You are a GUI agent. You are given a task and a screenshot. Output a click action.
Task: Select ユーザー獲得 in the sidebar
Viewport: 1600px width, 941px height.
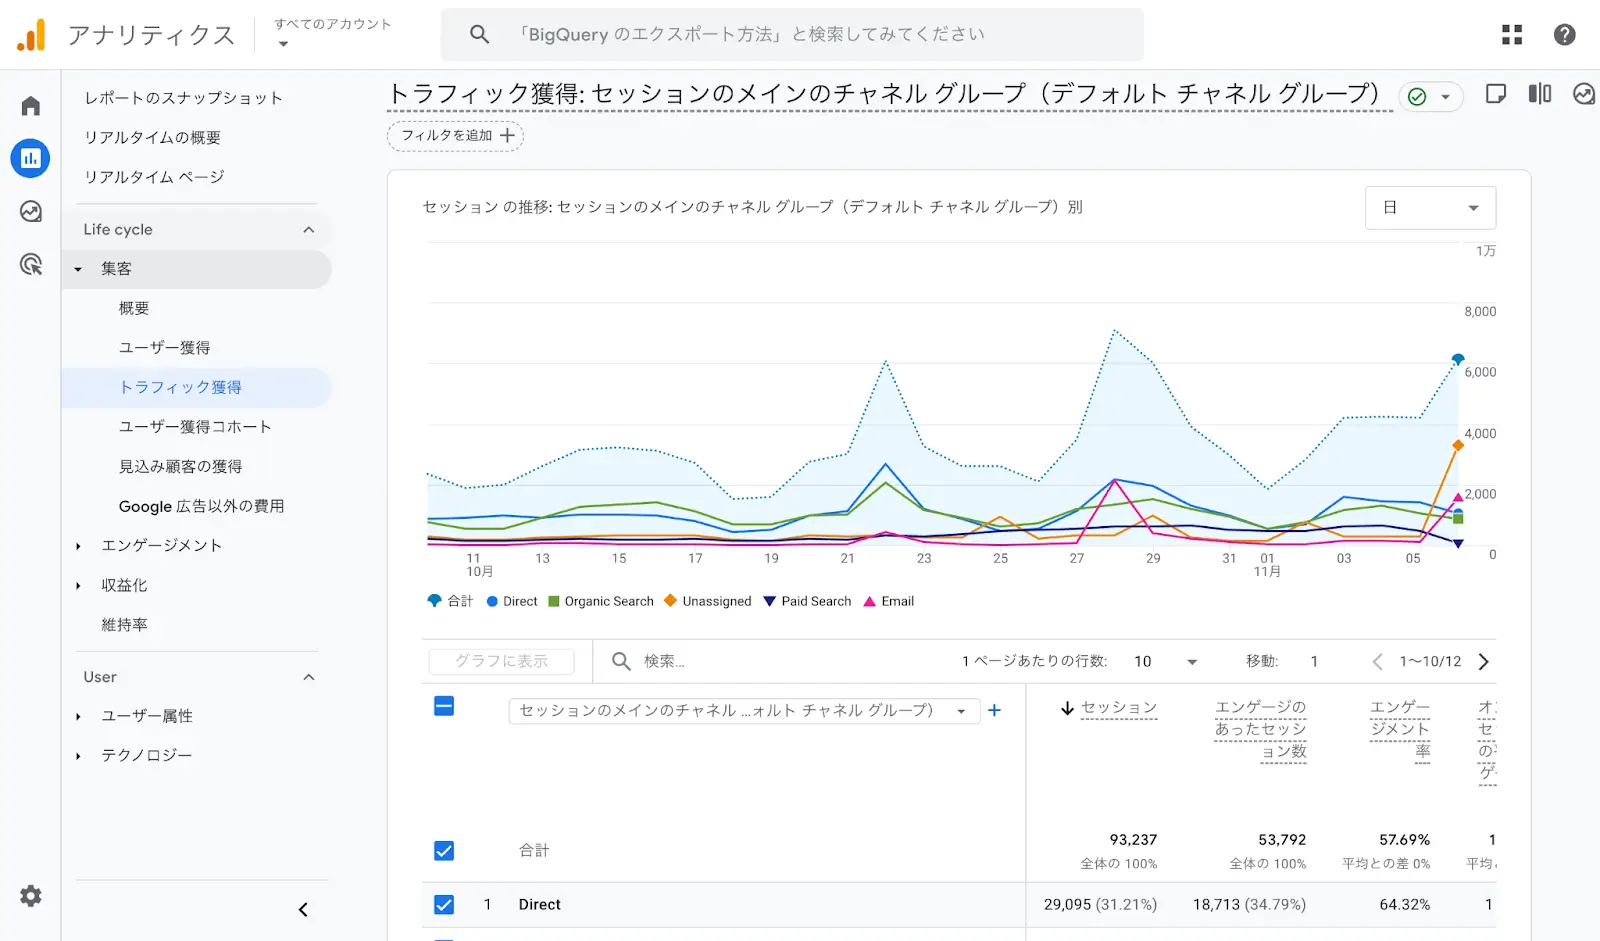[x=165, y=348]
